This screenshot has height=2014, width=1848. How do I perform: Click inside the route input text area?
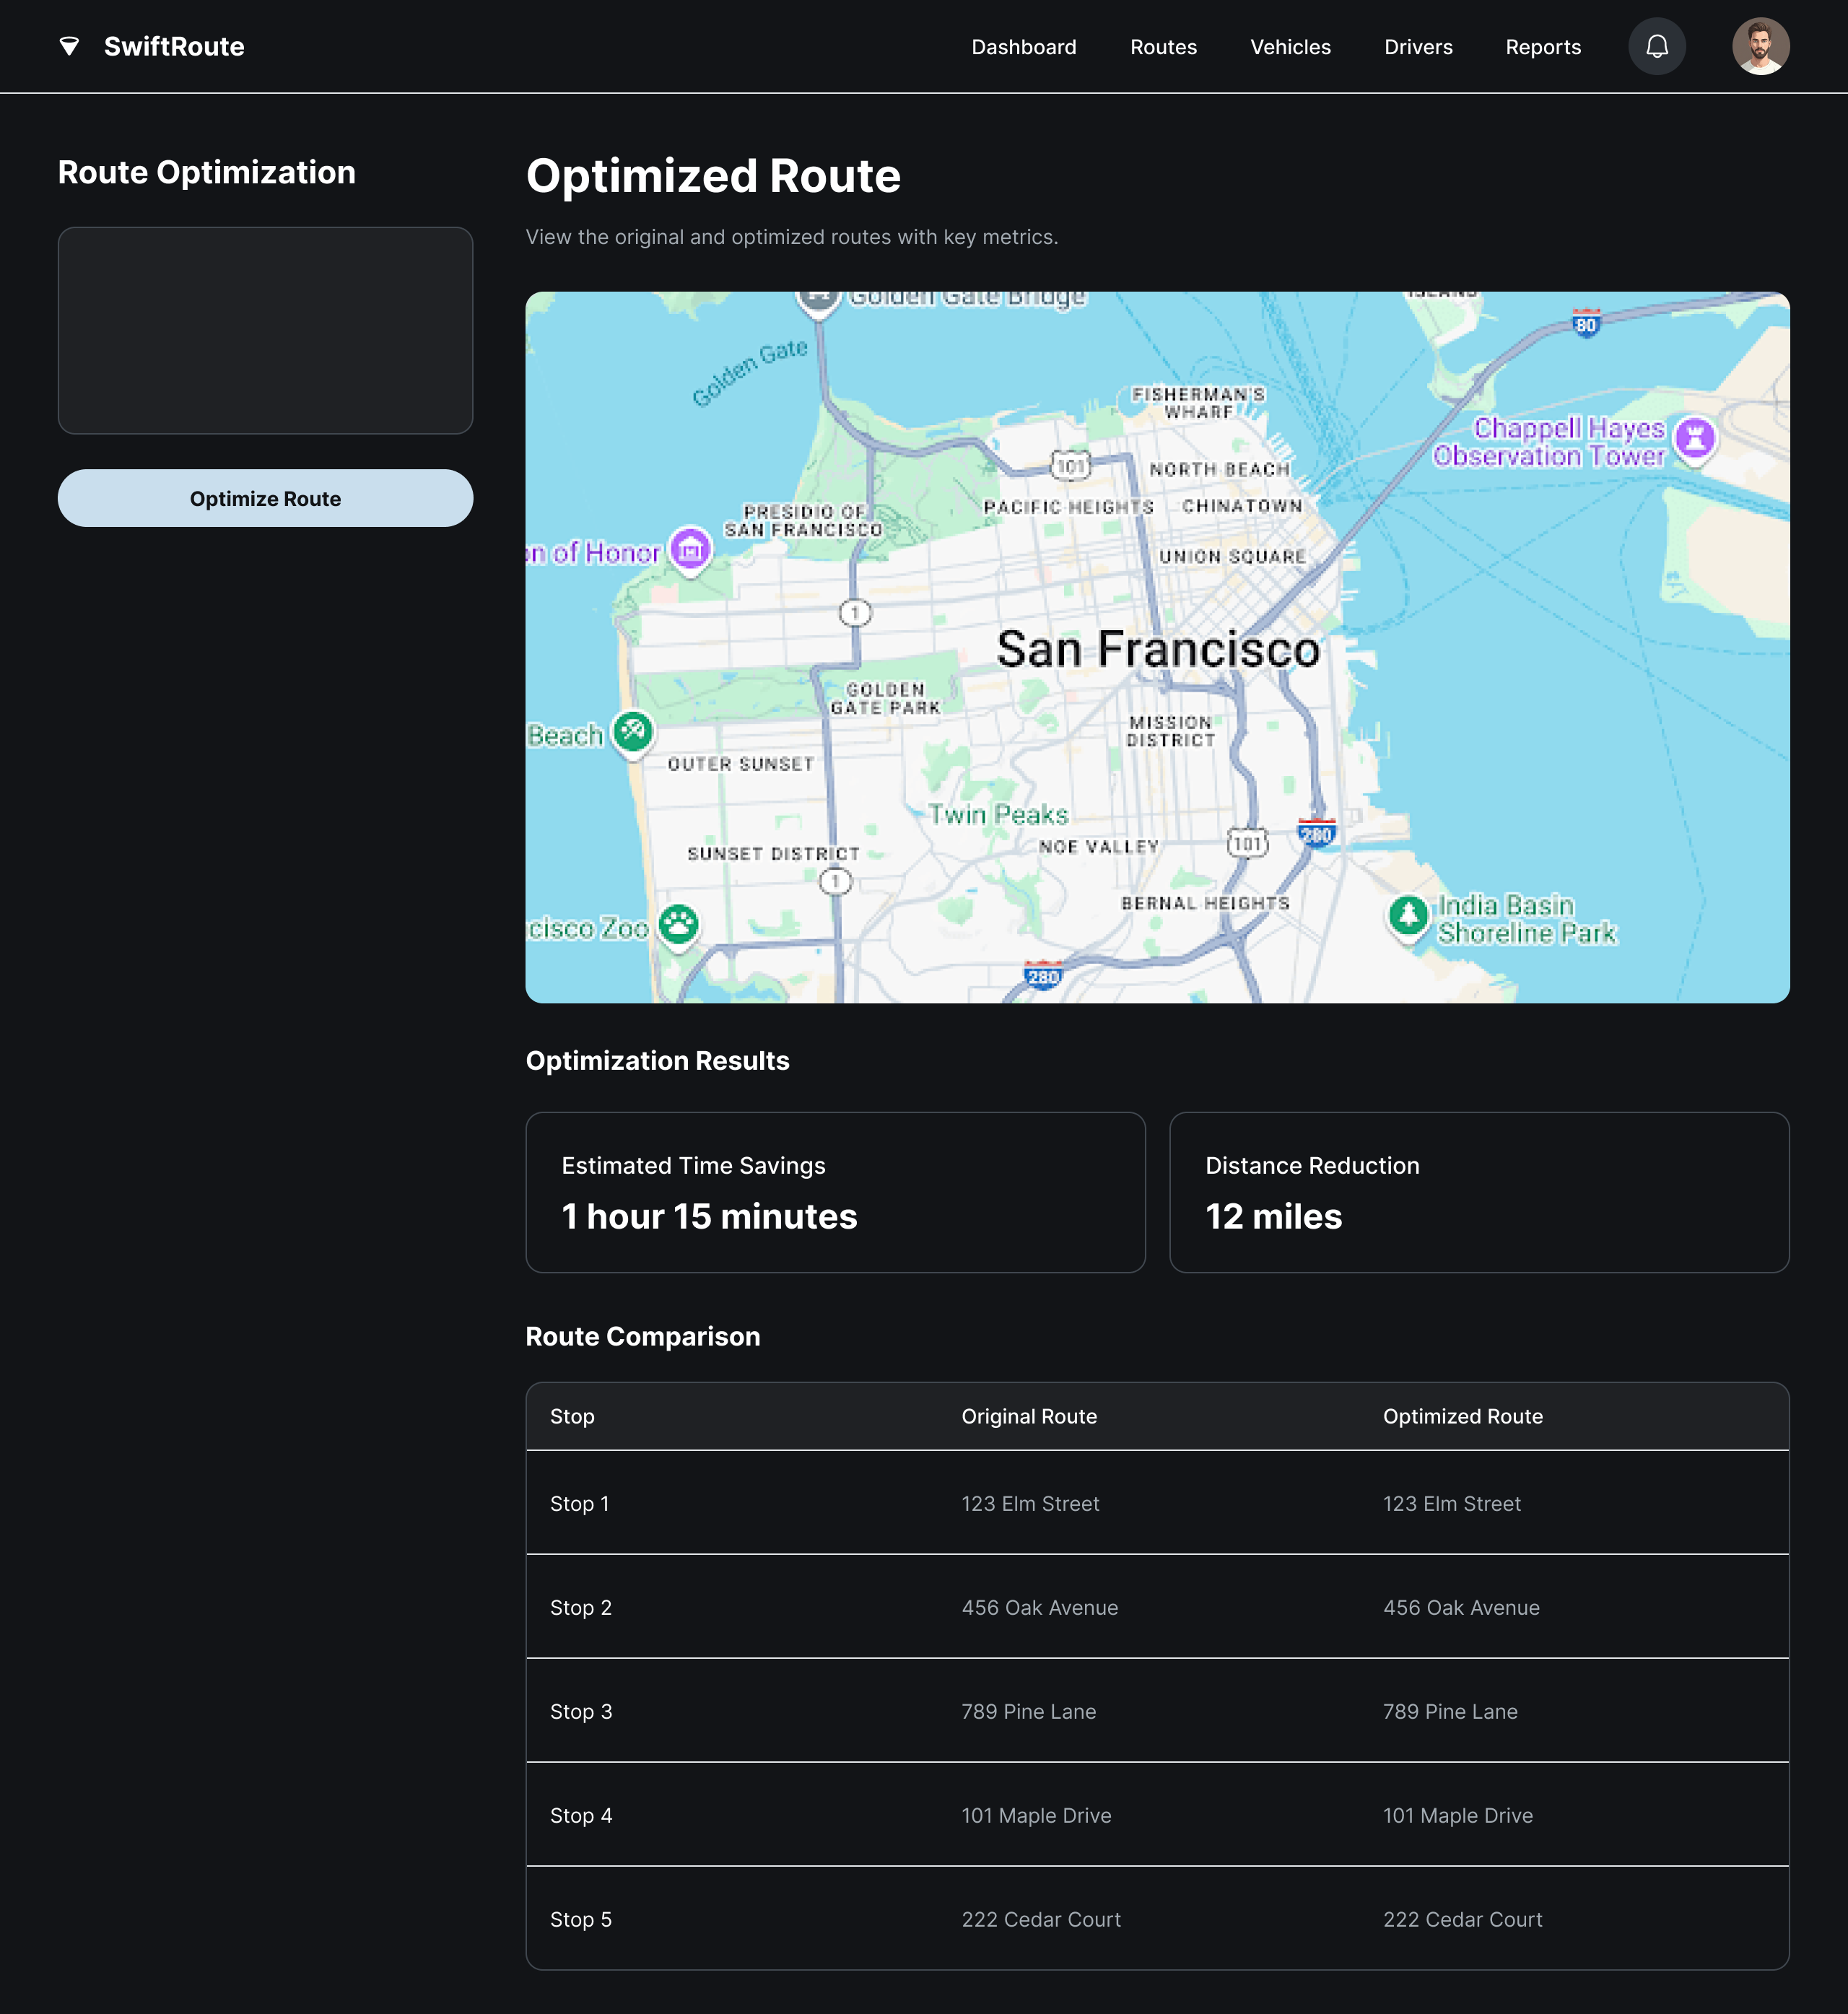tap(265, 330)
